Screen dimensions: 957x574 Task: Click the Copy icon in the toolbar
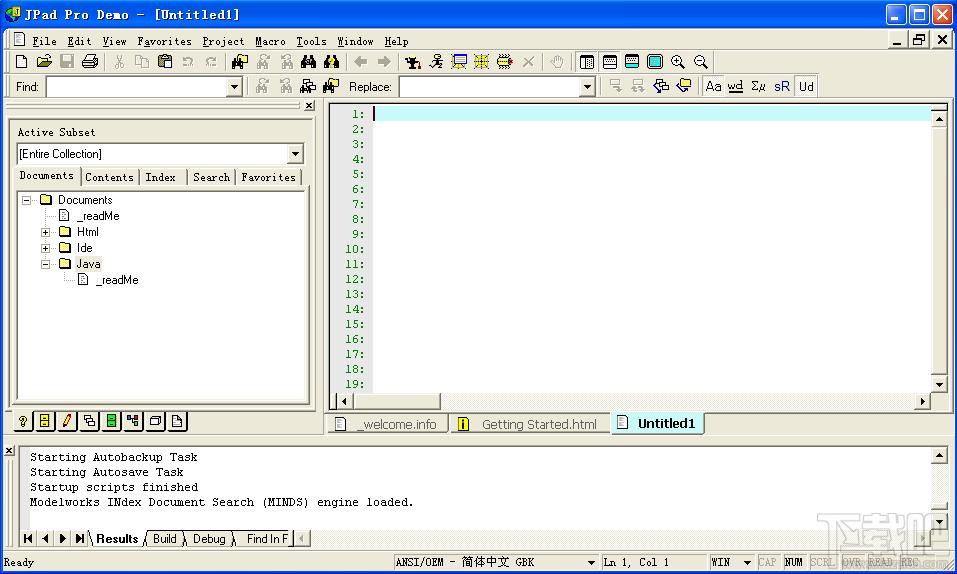(x=142, y=62)
